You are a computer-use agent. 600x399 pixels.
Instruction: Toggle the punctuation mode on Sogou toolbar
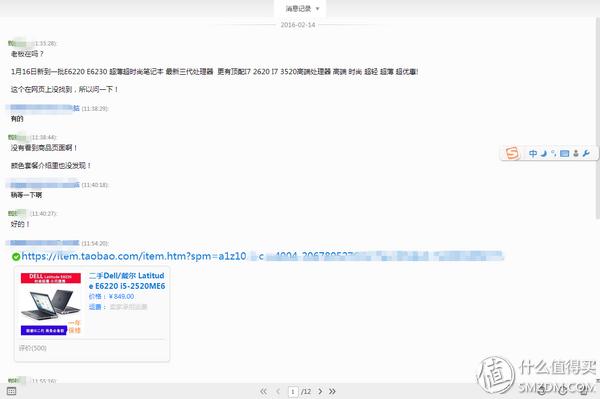(553, 153)
